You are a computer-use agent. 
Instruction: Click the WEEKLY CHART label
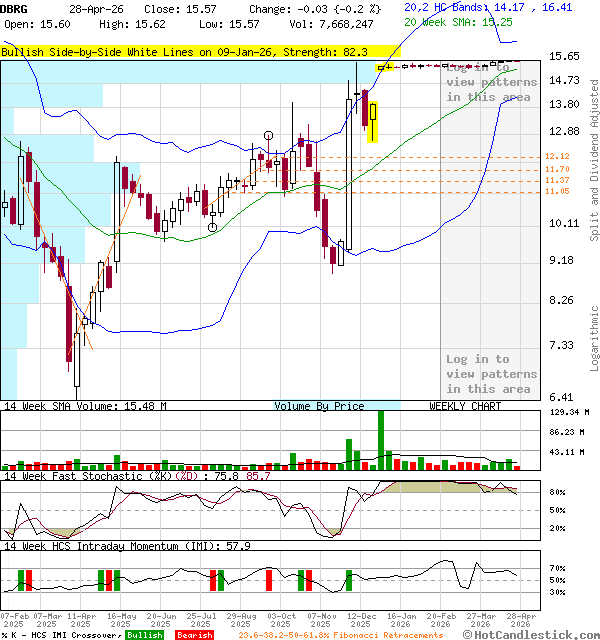tap(465, 406)
